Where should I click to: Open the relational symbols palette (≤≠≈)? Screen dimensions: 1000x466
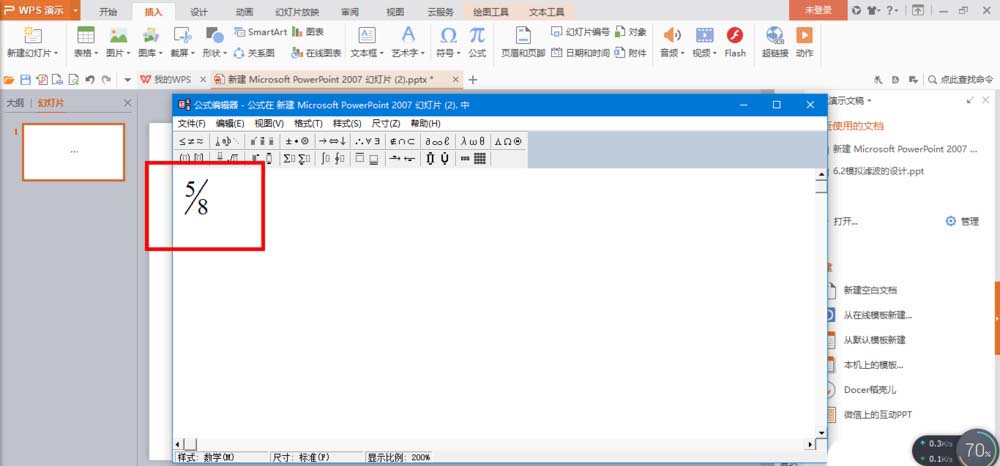191,142
